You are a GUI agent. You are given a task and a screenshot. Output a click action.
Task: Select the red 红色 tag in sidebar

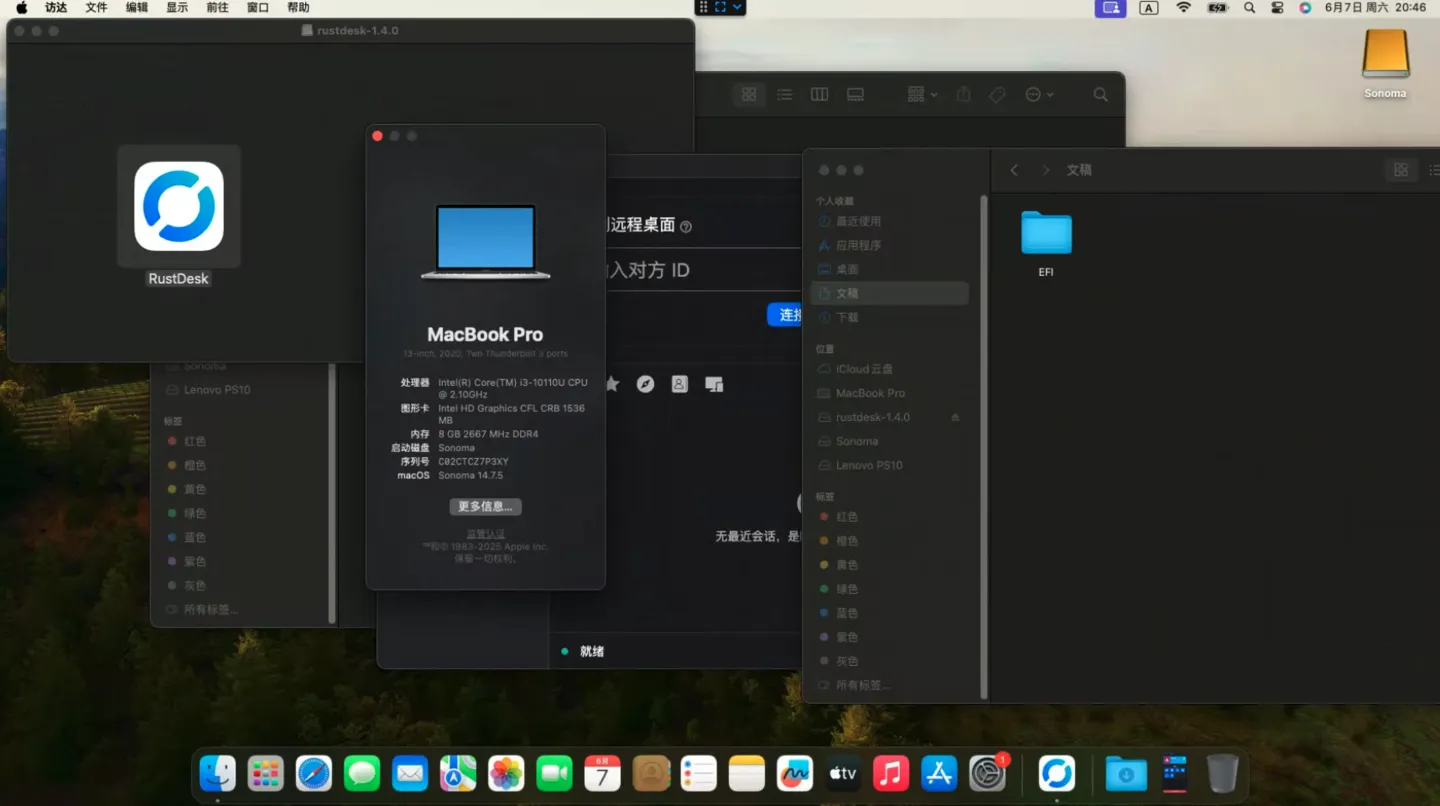click(846, 517)
